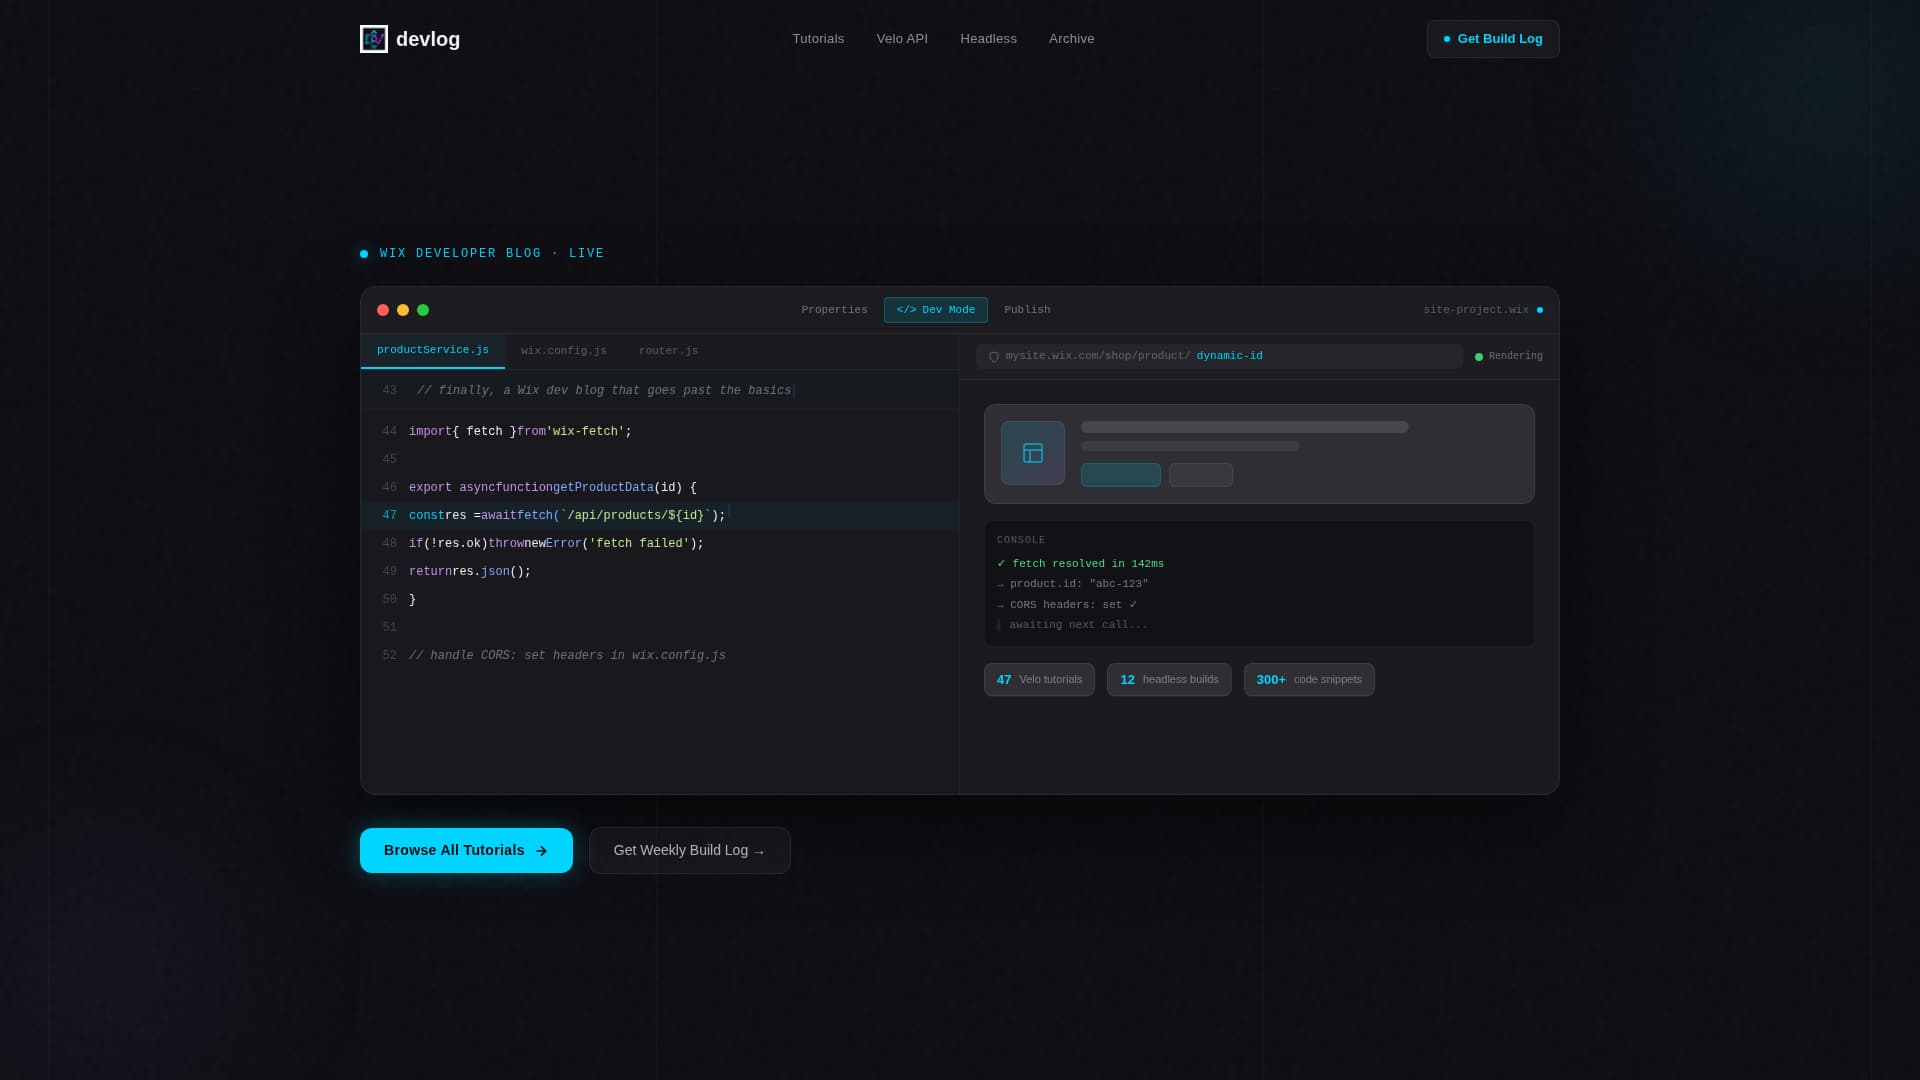Viewport: 1920px width, 1080px height.
Task: Open the productService.js file tab
Action: pos(433,350)
